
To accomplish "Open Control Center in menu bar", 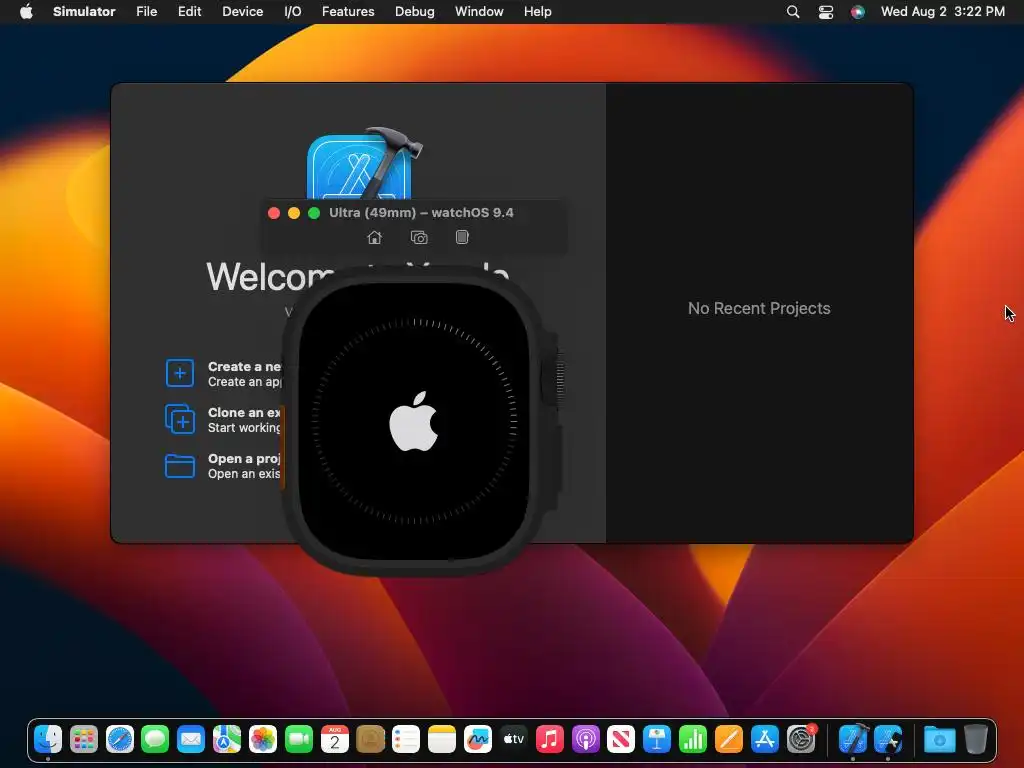I will tap(825, 12).
